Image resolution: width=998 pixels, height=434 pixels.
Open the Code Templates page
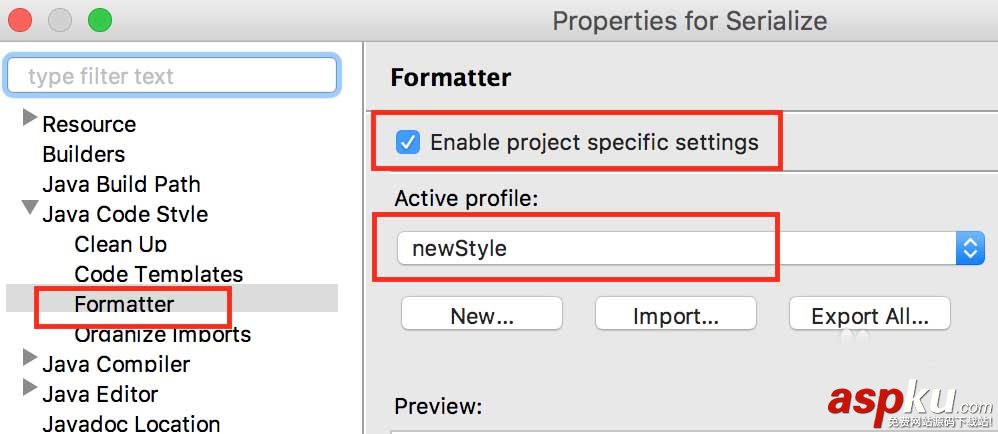(x=158, y=274)
